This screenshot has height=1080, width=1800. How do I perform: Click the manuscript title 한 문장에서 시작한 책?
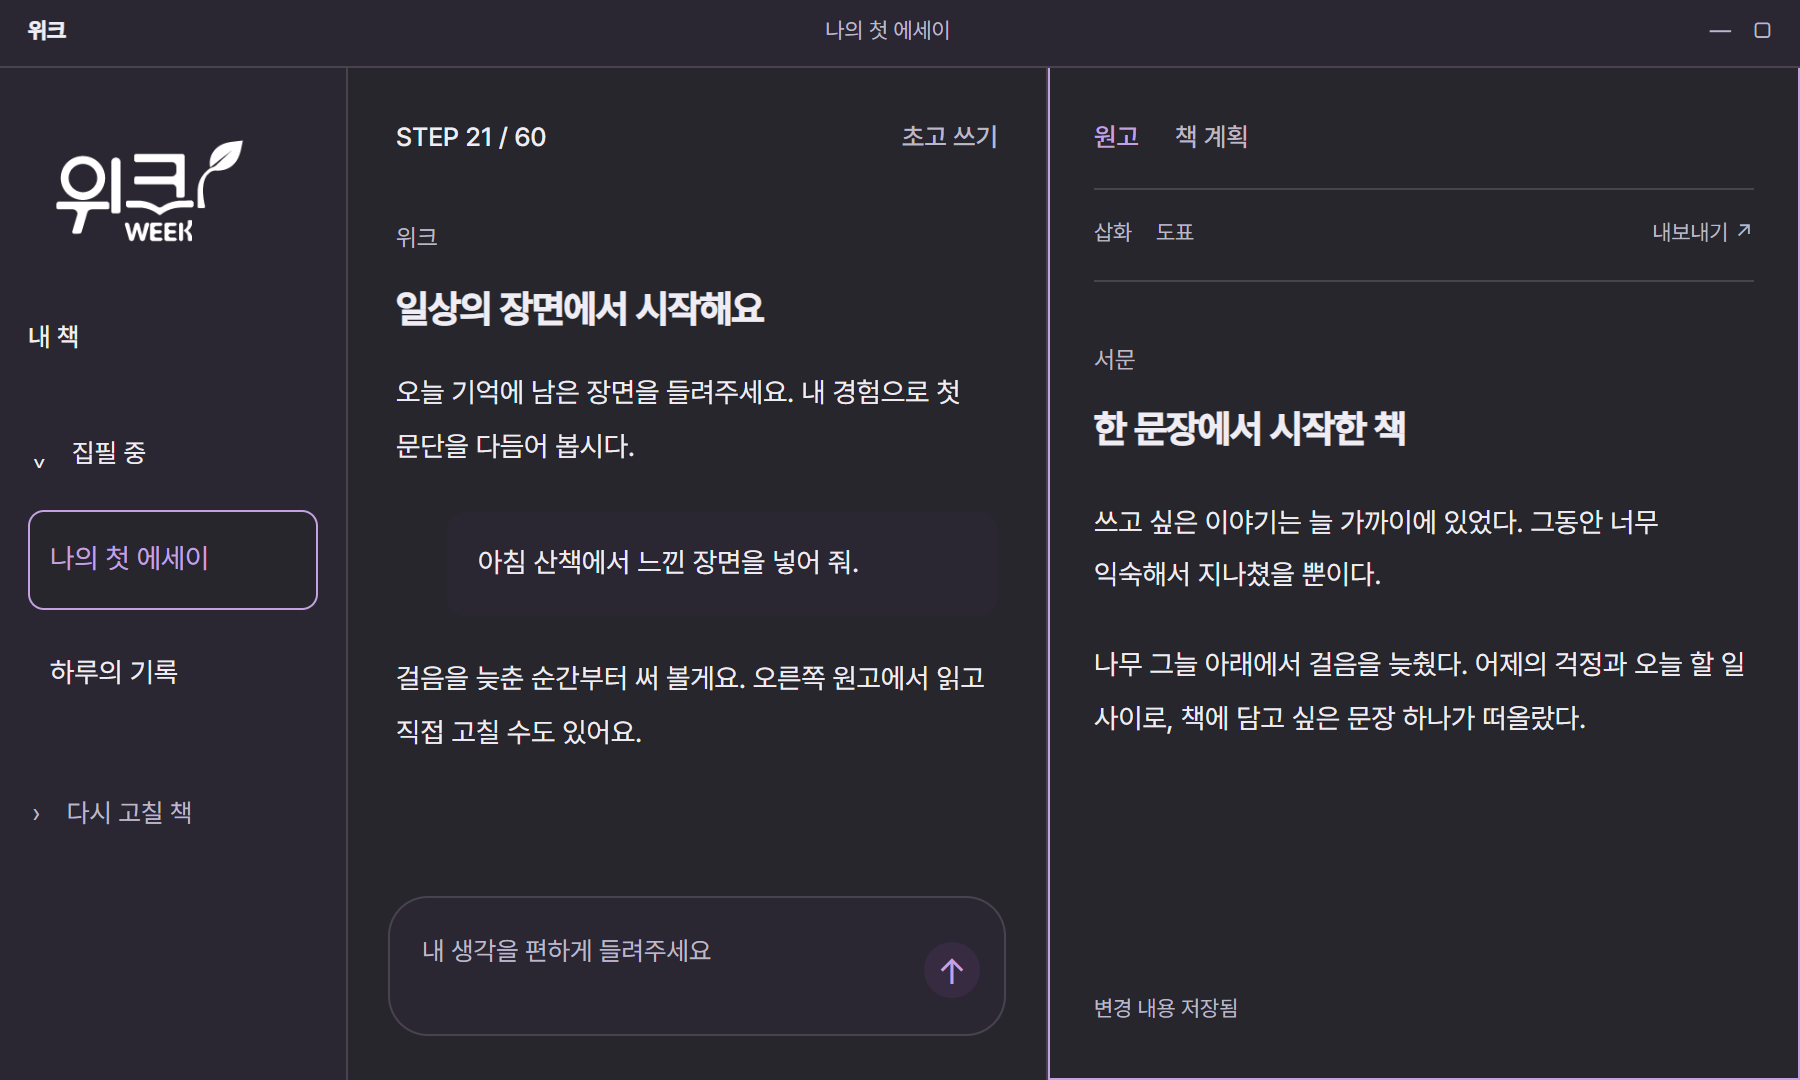1250,428
